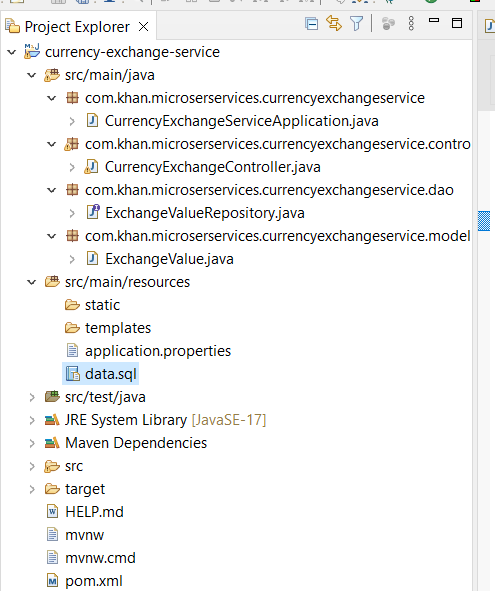This screenshot has height=591, width=495.
Task: Collapse the src/main/java folder
Action: pyautogui.click(x=32, y=75)
